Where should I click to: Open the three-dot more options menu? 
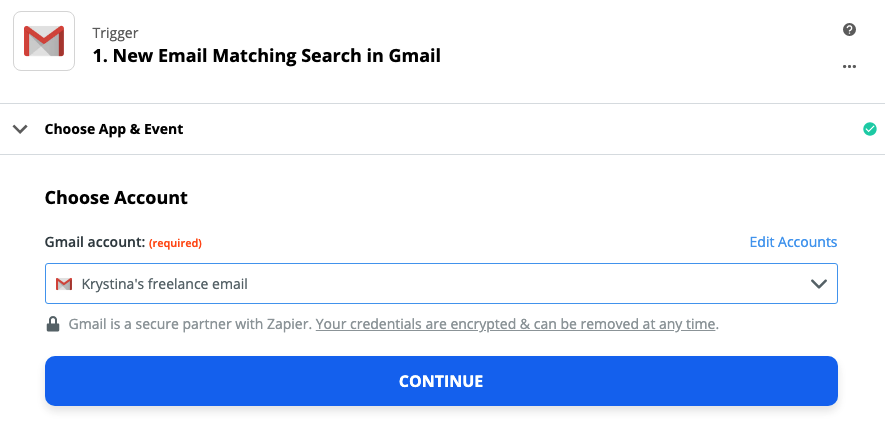[849, 67]
